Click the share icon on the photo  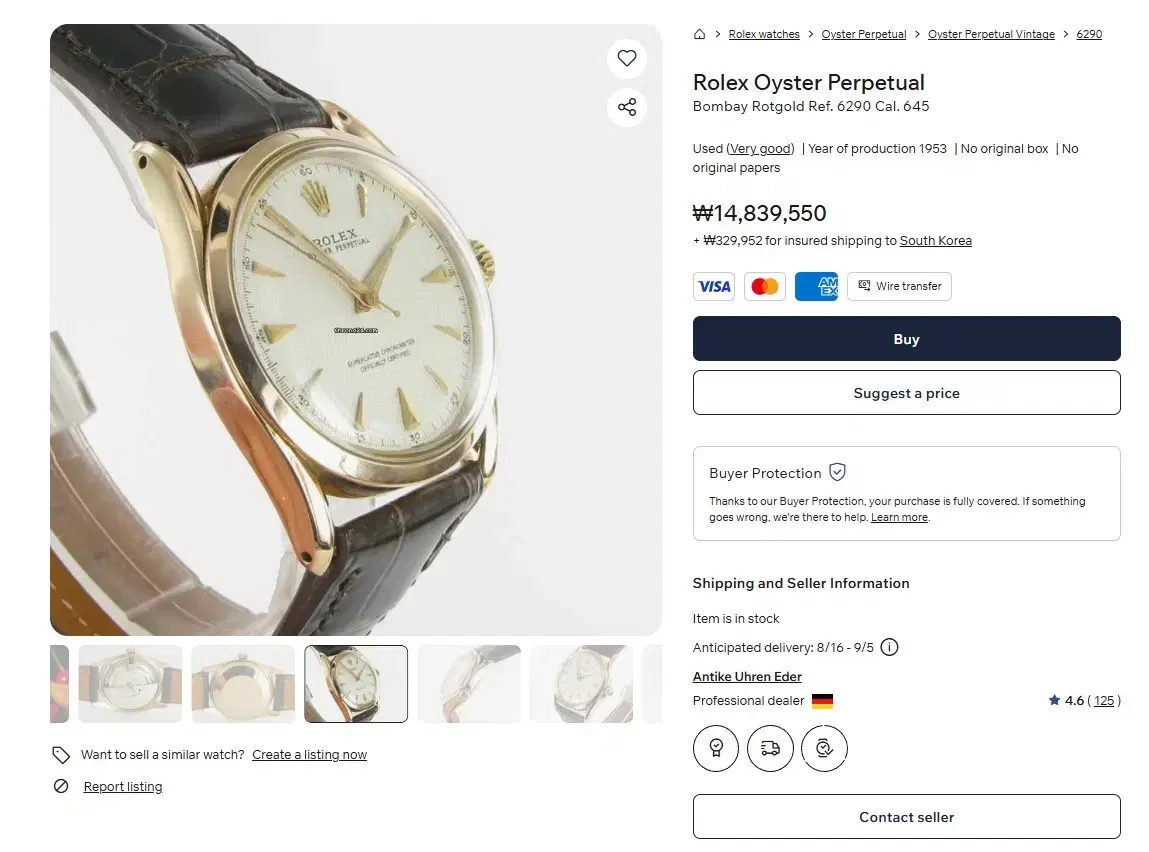[x=627, y=107]
